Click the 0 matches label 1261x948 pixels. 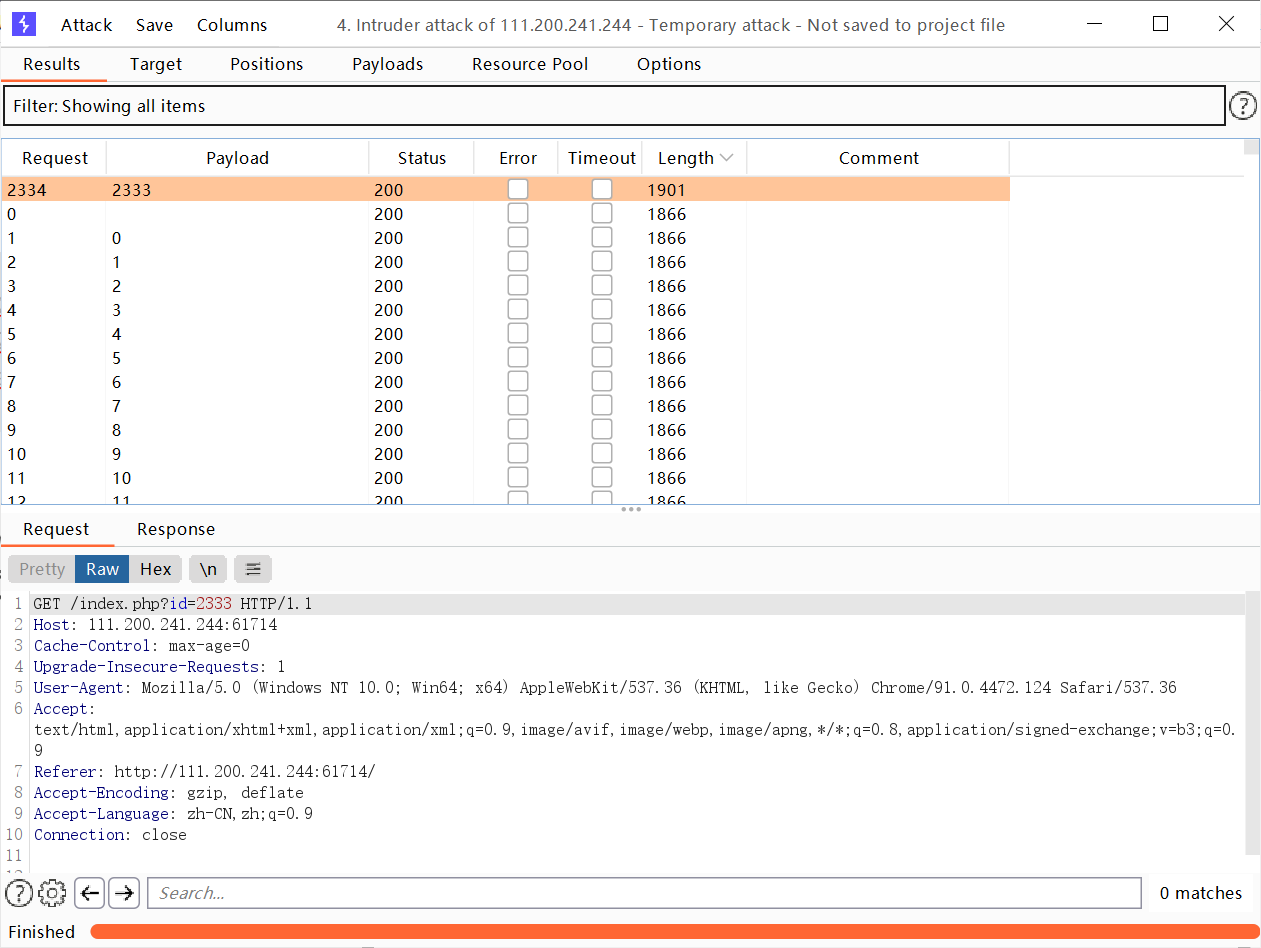point(1201,893)
